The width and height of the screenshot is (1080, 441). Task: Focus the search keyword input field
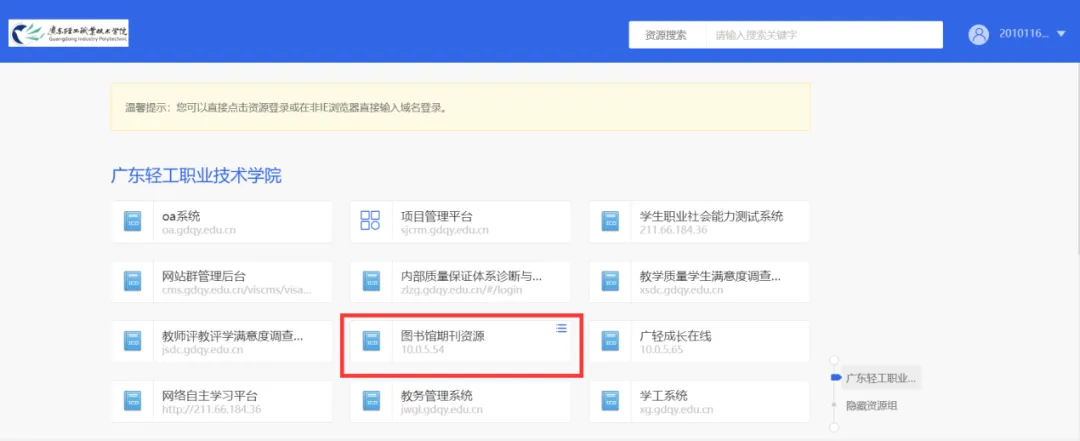point(824,35)
